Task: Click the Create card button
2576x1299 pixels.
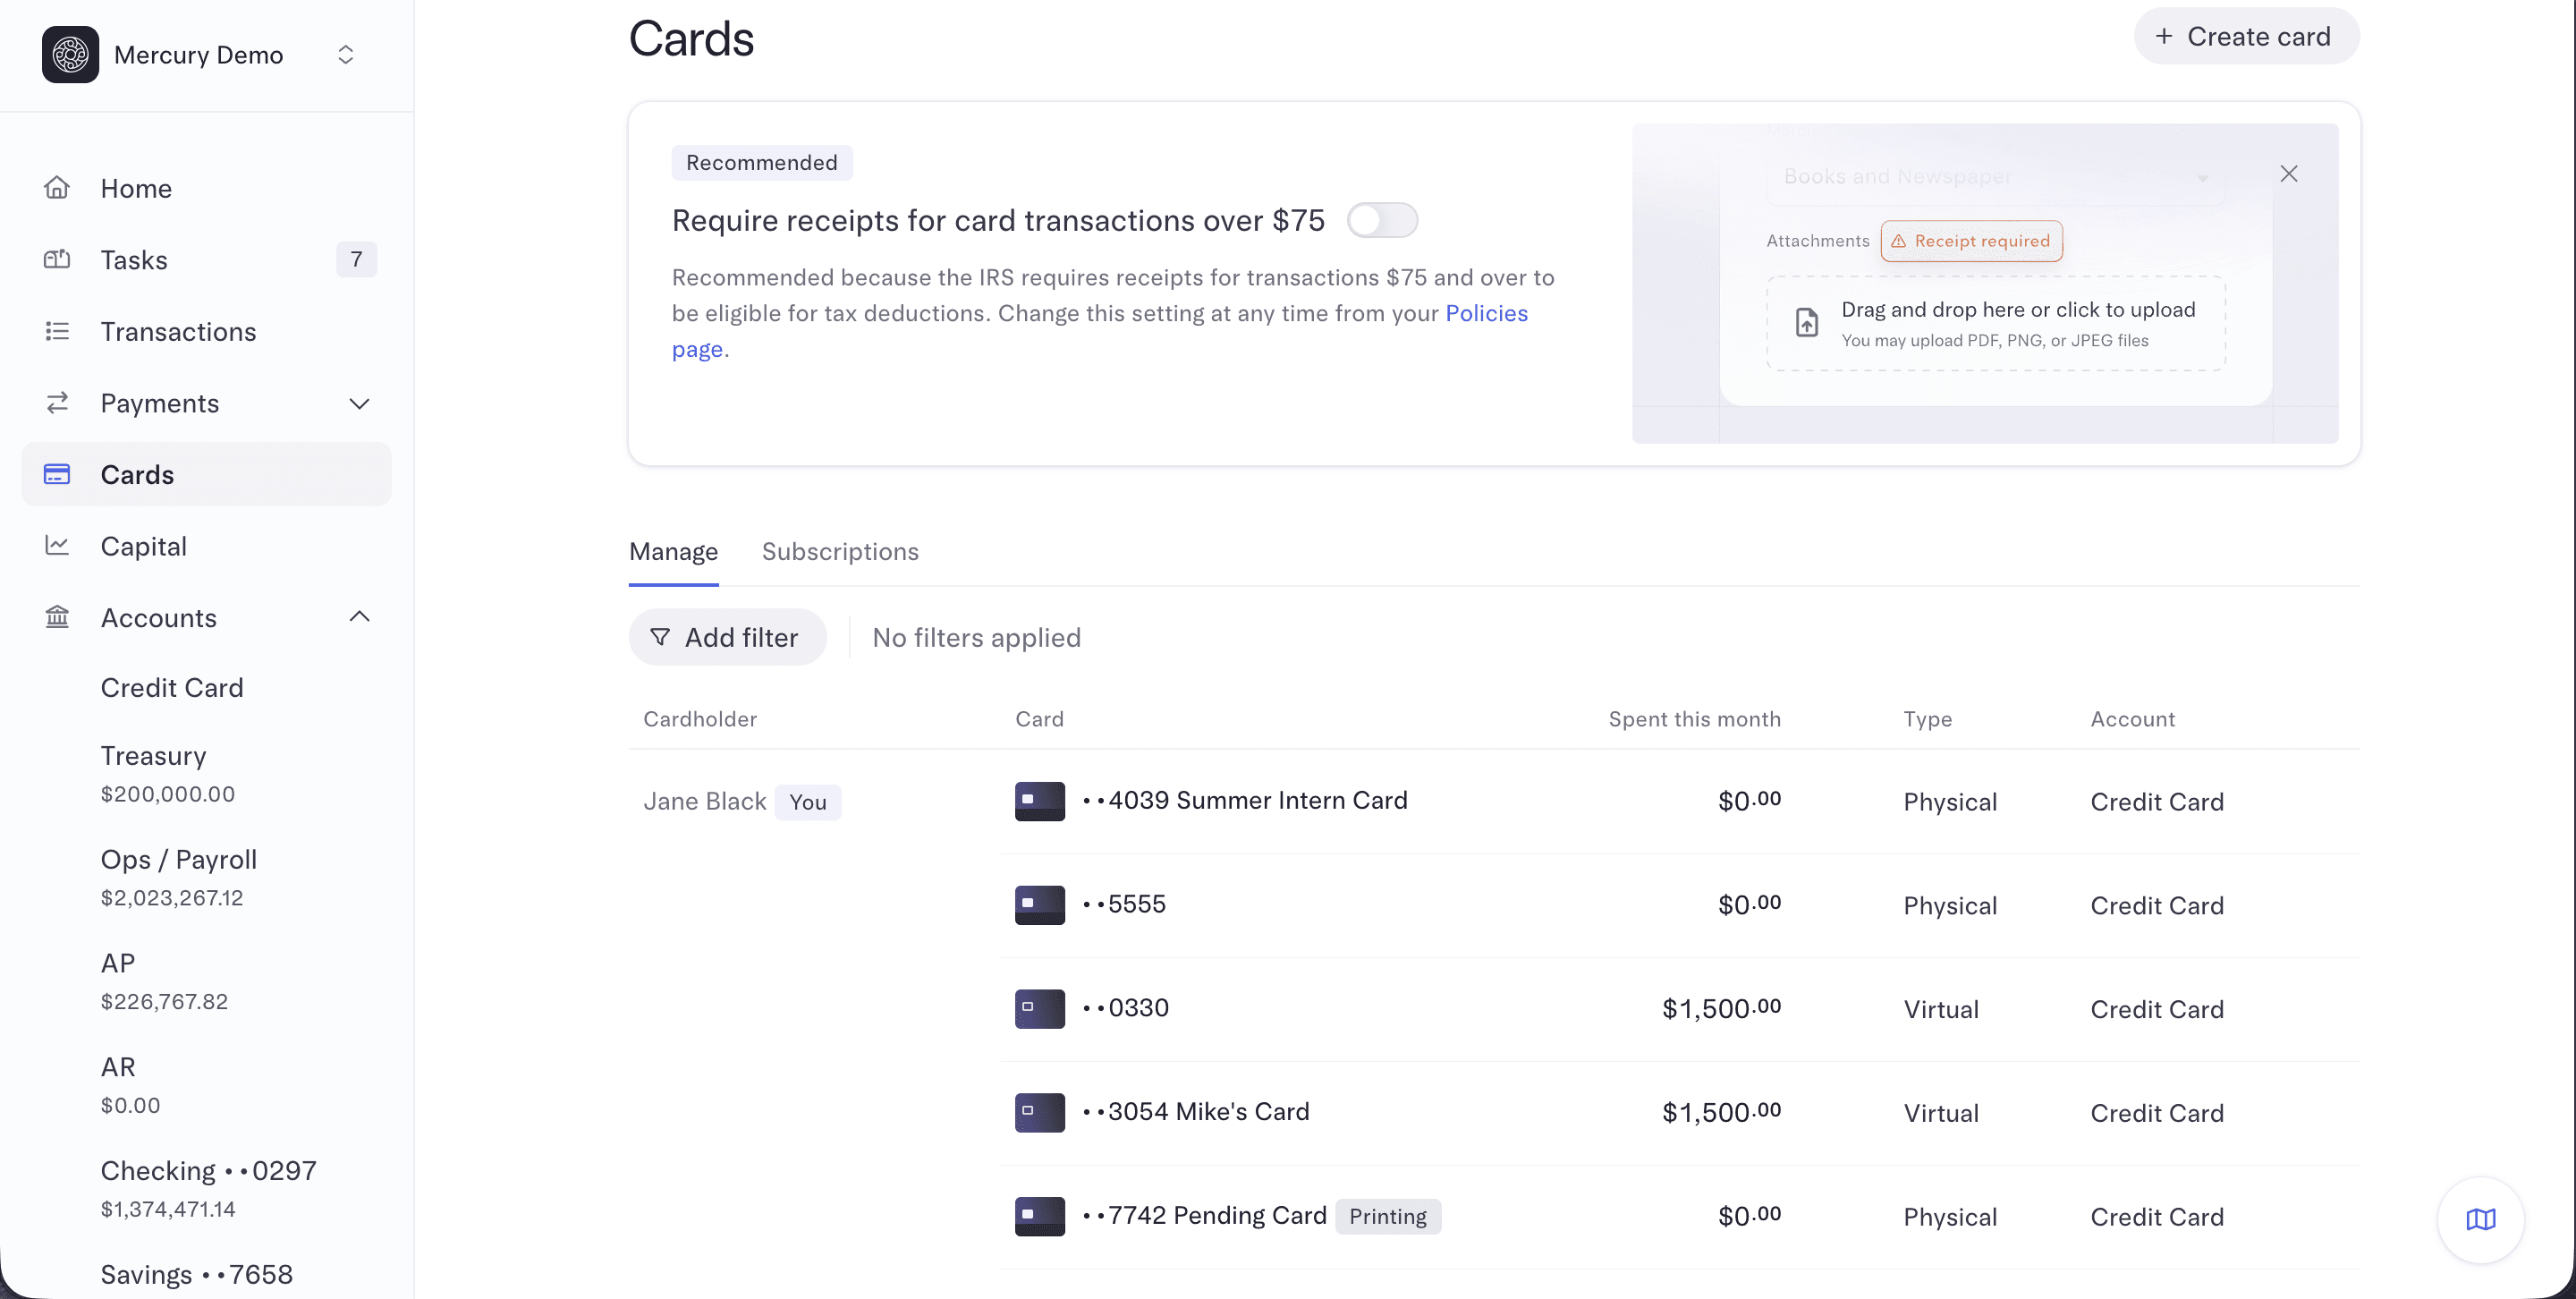Action: (x=2246, y=36)
